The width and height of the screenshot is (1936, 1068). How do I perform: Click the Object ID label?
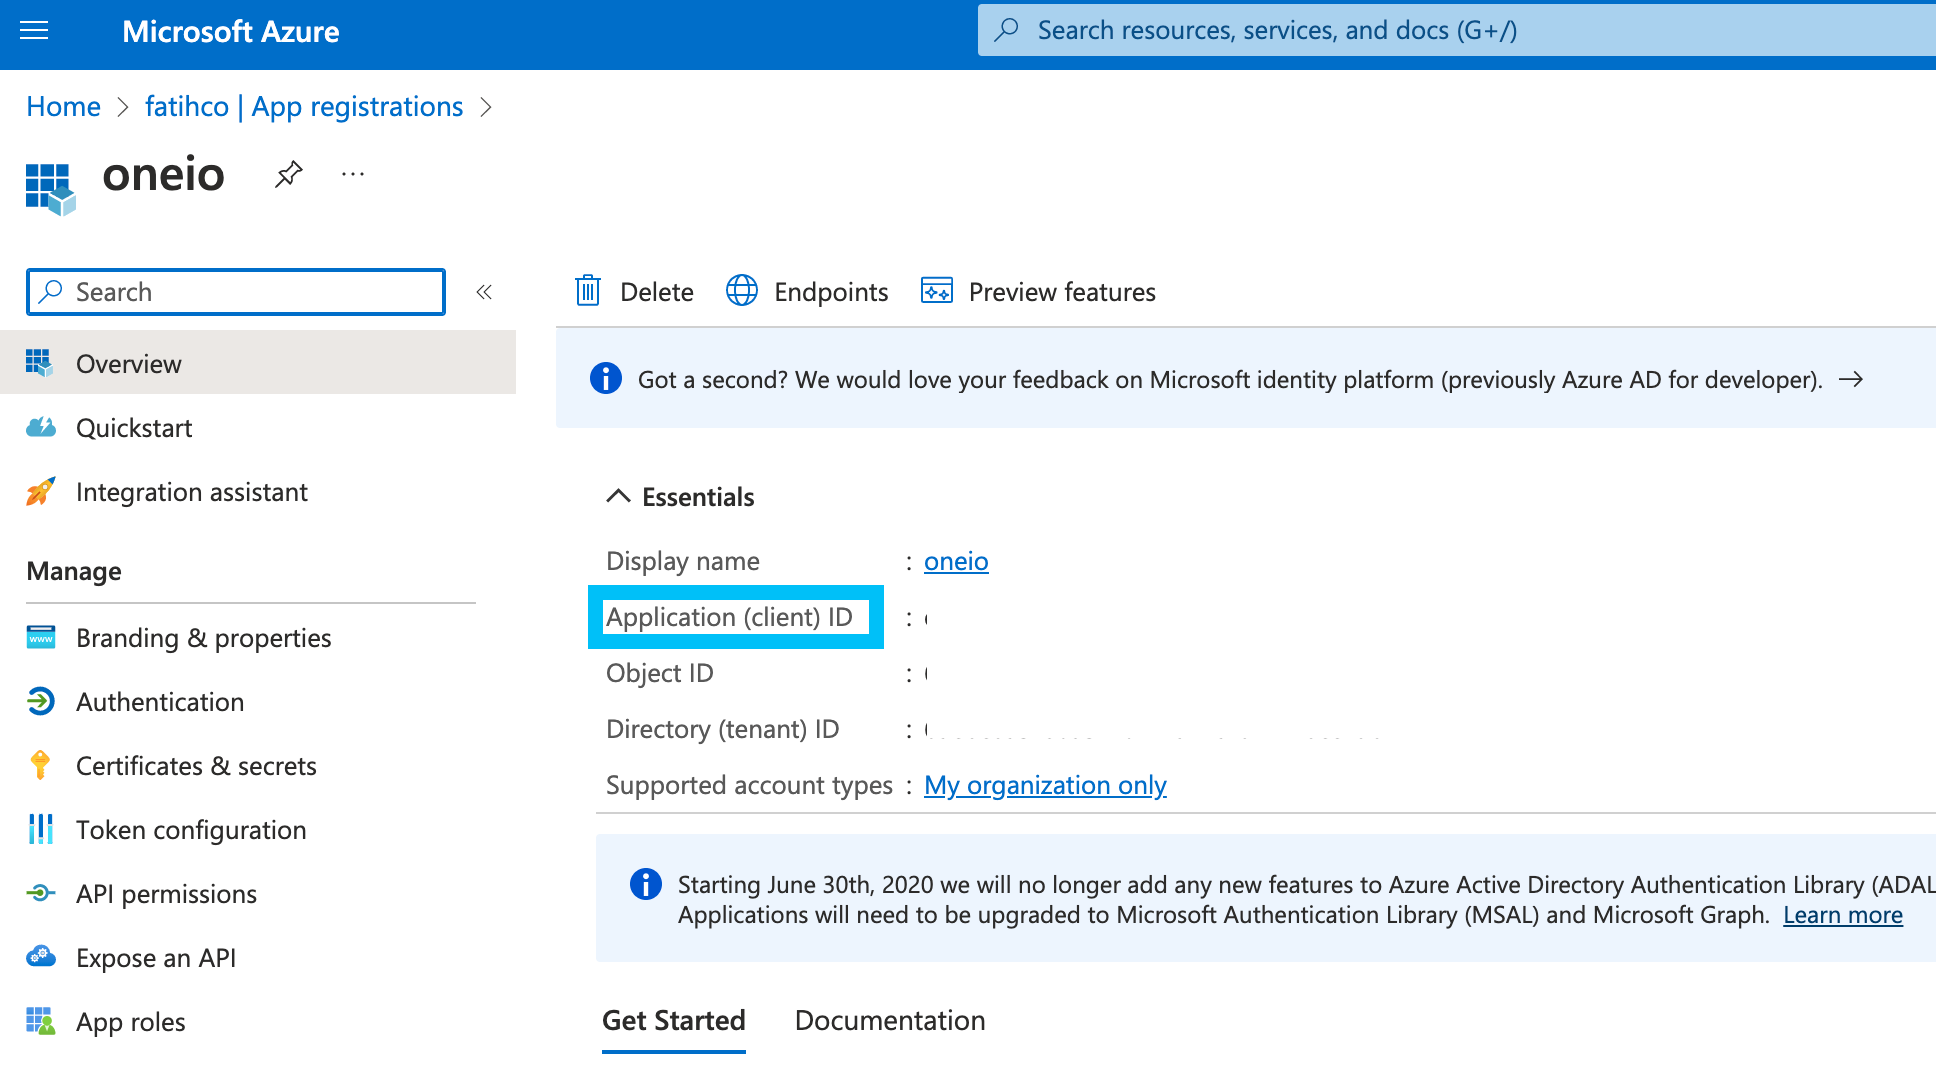pos(660,673)
